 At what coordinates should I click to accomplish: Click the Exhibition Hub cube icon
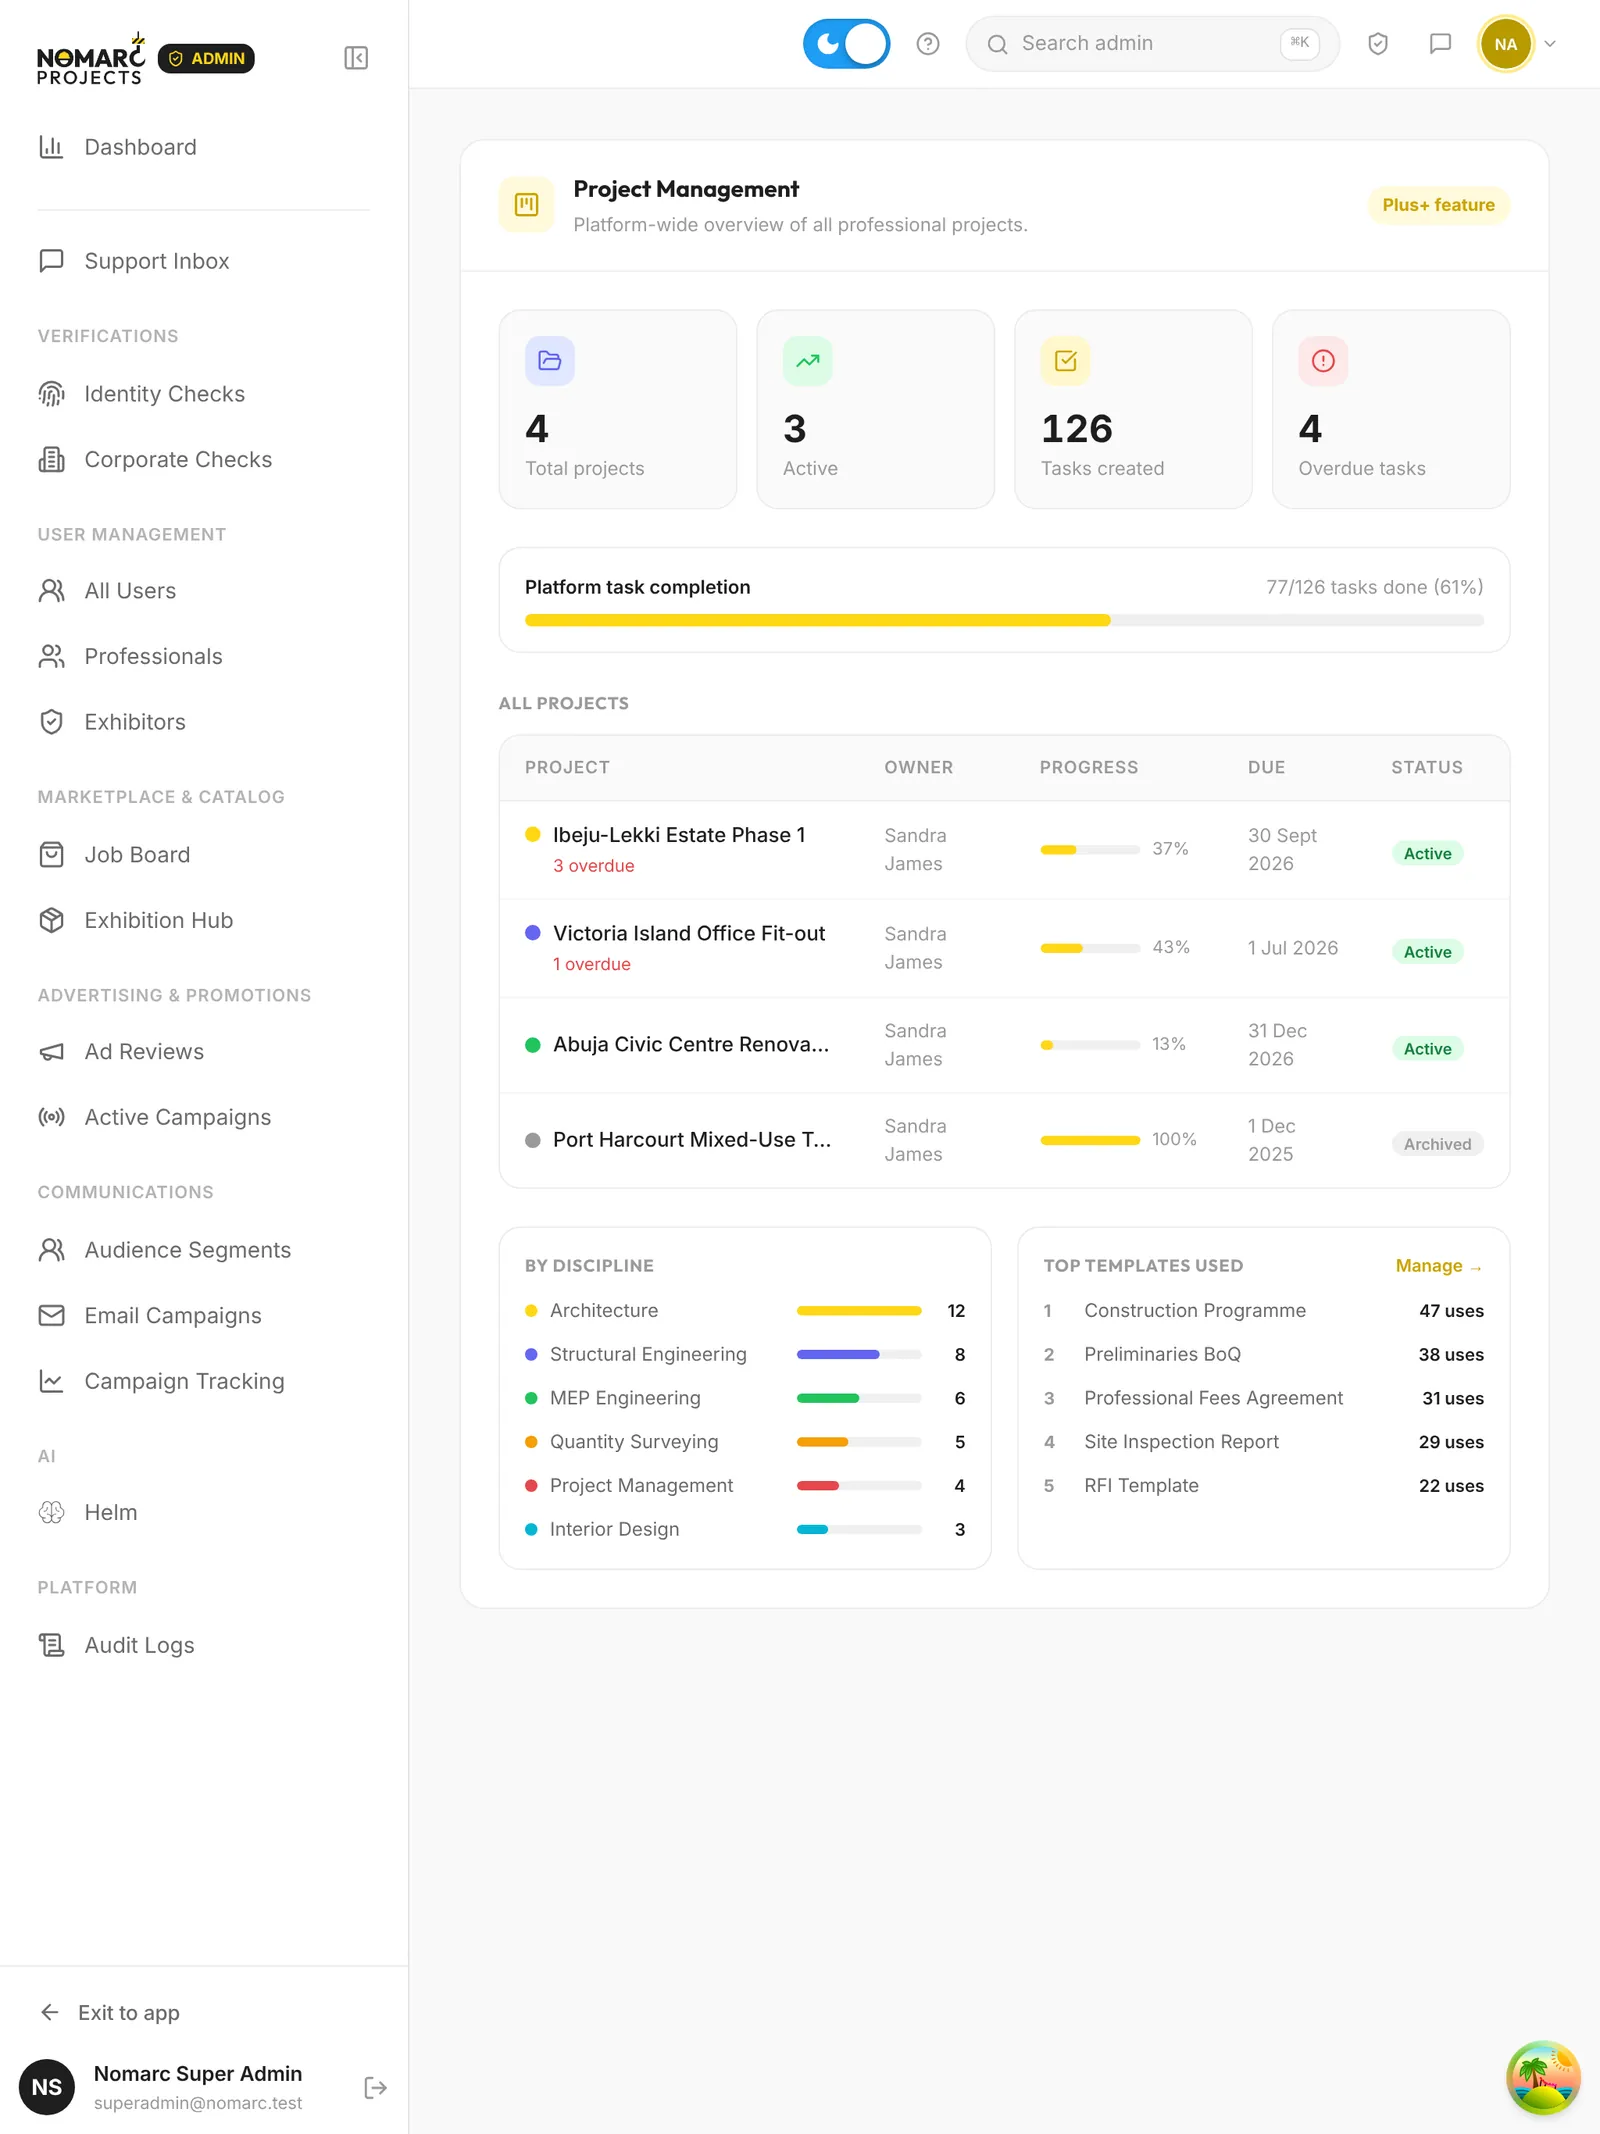pyautogui.click(x=52, y=921)
